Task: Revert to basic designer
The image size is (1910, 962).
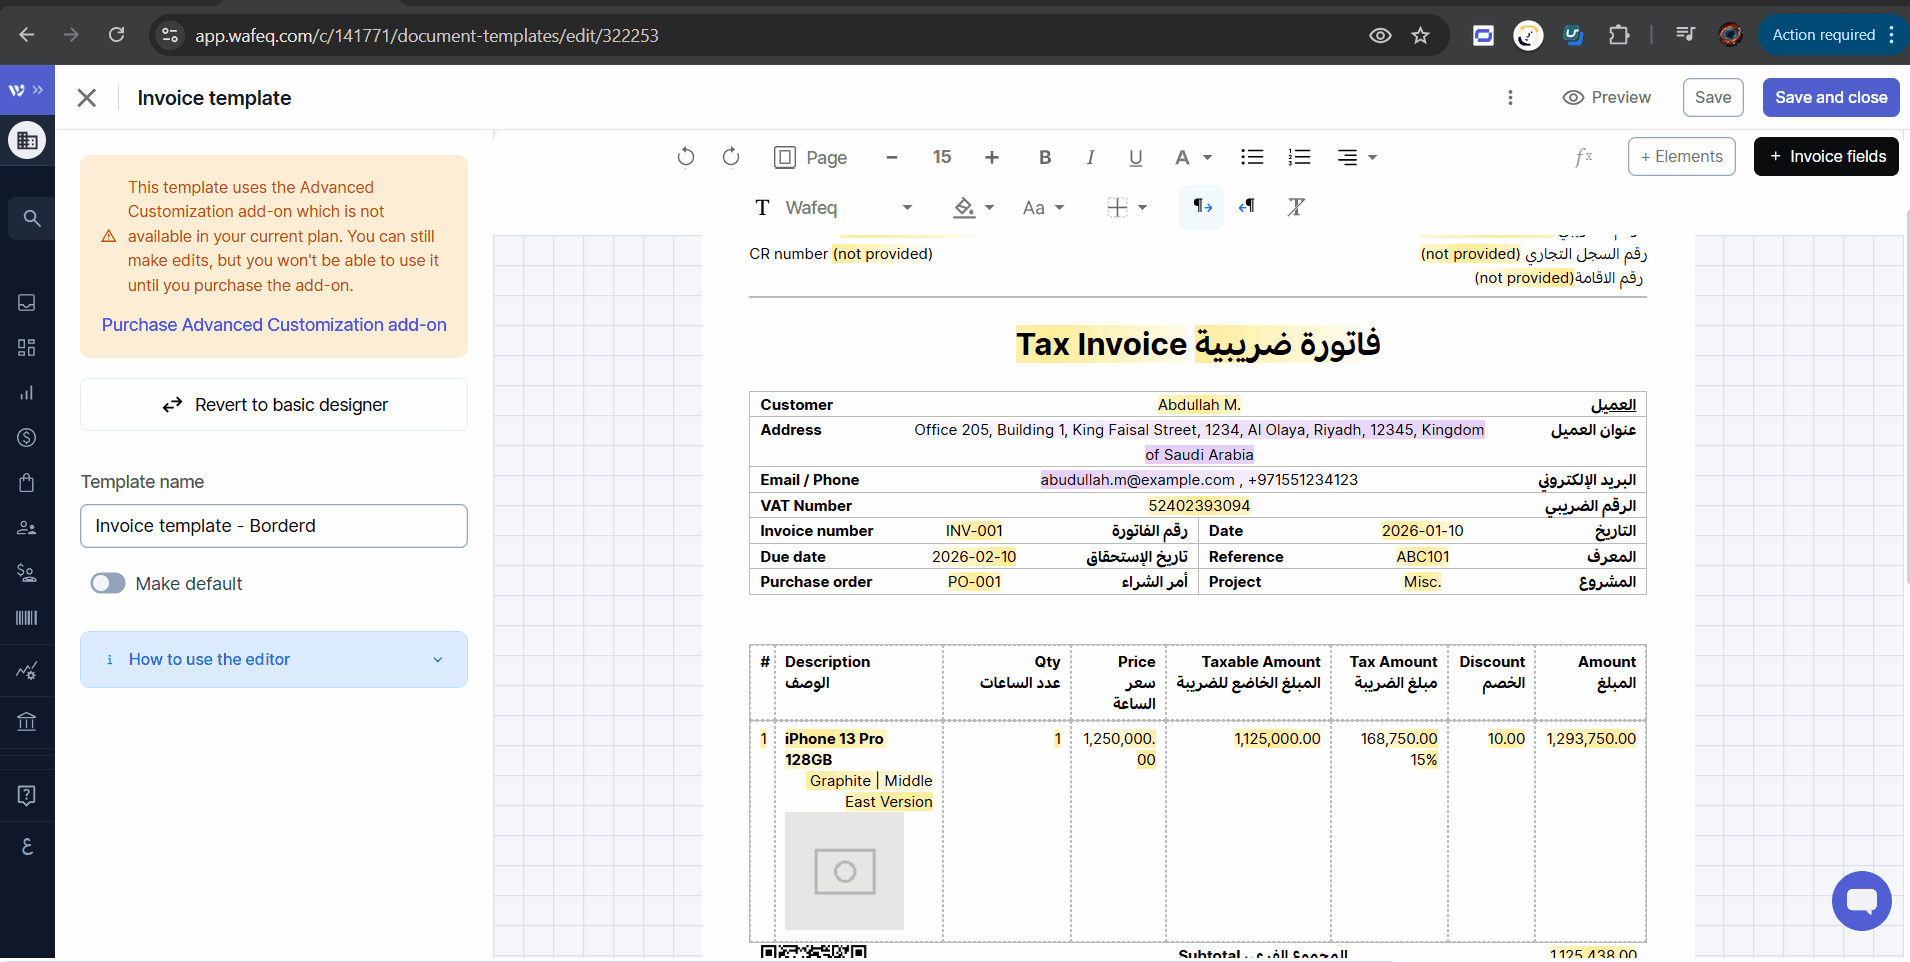Action: pos(274,405)
